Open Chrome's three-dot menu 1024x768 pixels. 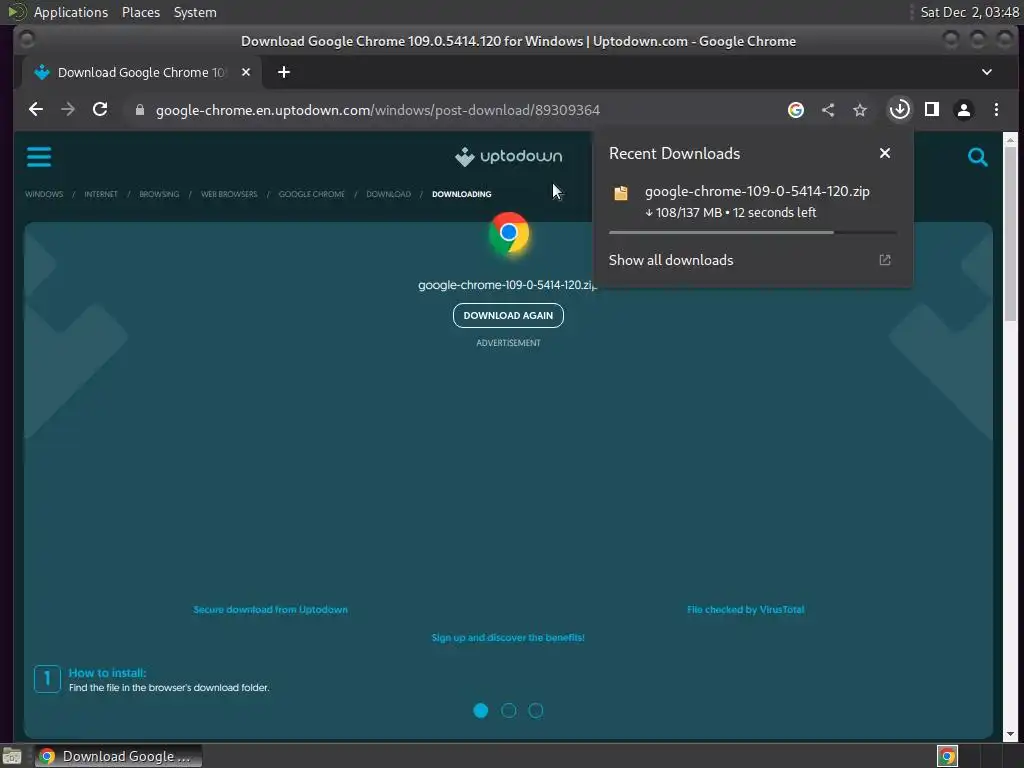tap(996, 110)
